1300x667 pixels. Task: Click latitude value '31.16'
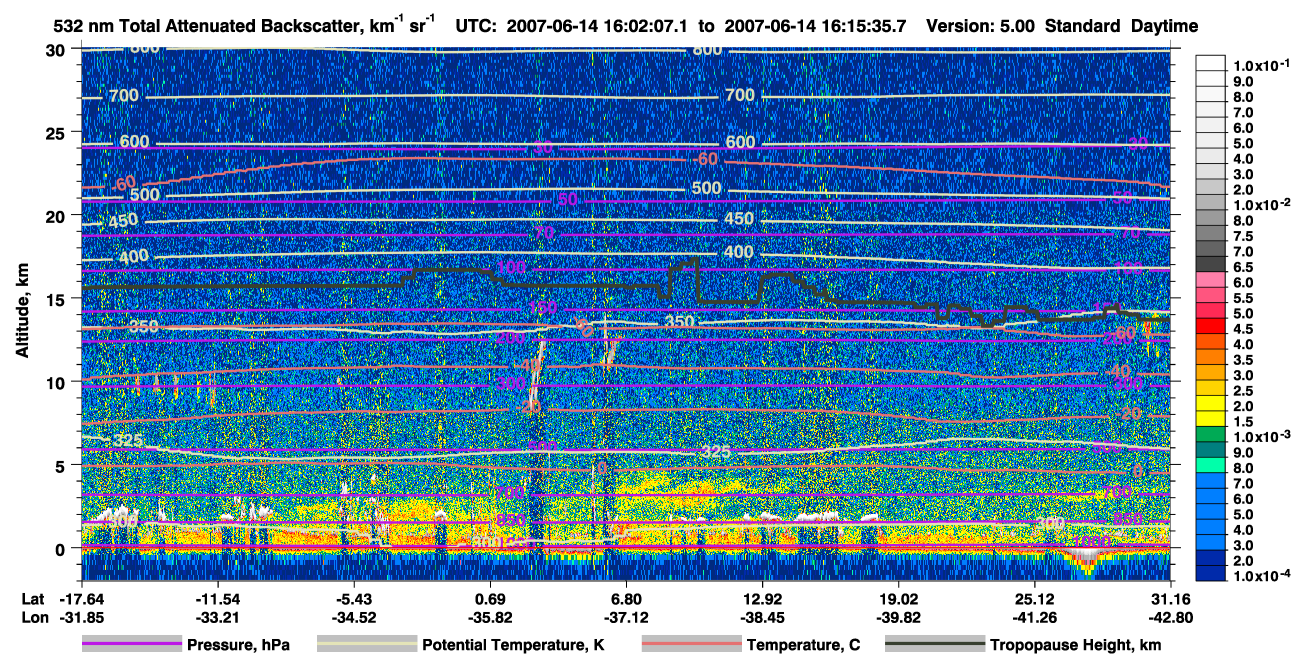1170,598
